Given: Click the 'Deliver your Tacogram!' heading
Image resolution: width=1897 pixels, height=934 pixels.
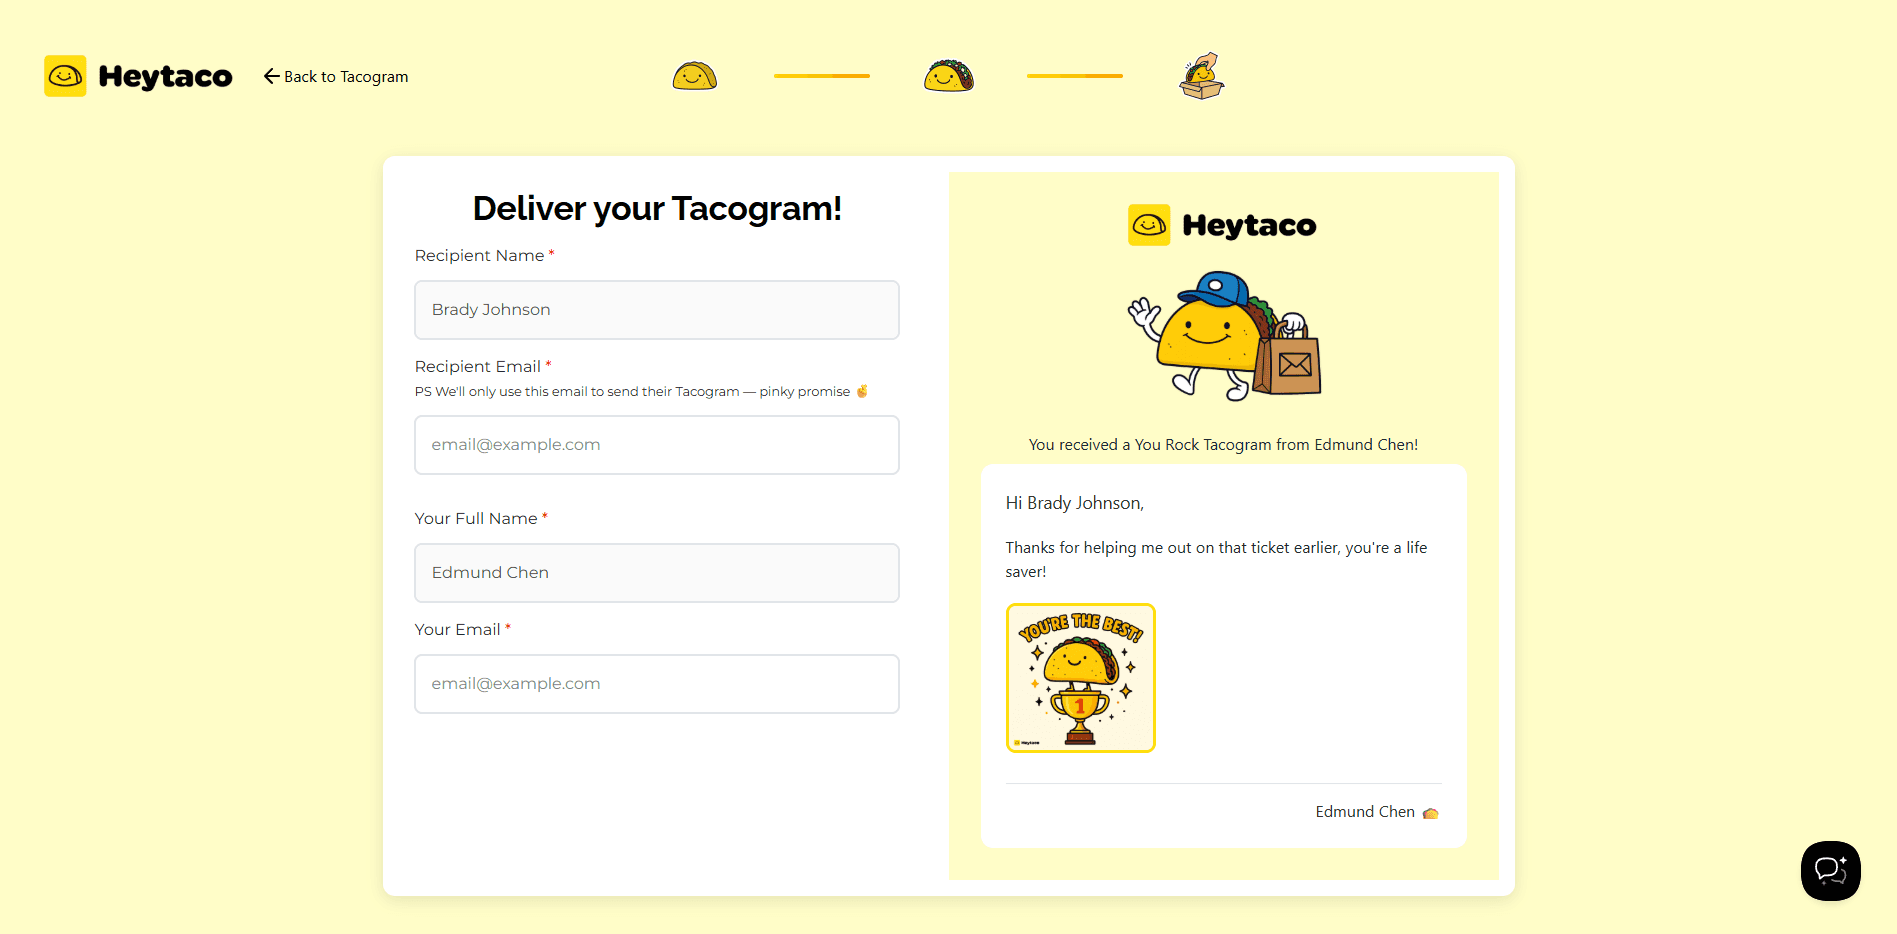Looking at the screenshot, I should pos(657,208).
